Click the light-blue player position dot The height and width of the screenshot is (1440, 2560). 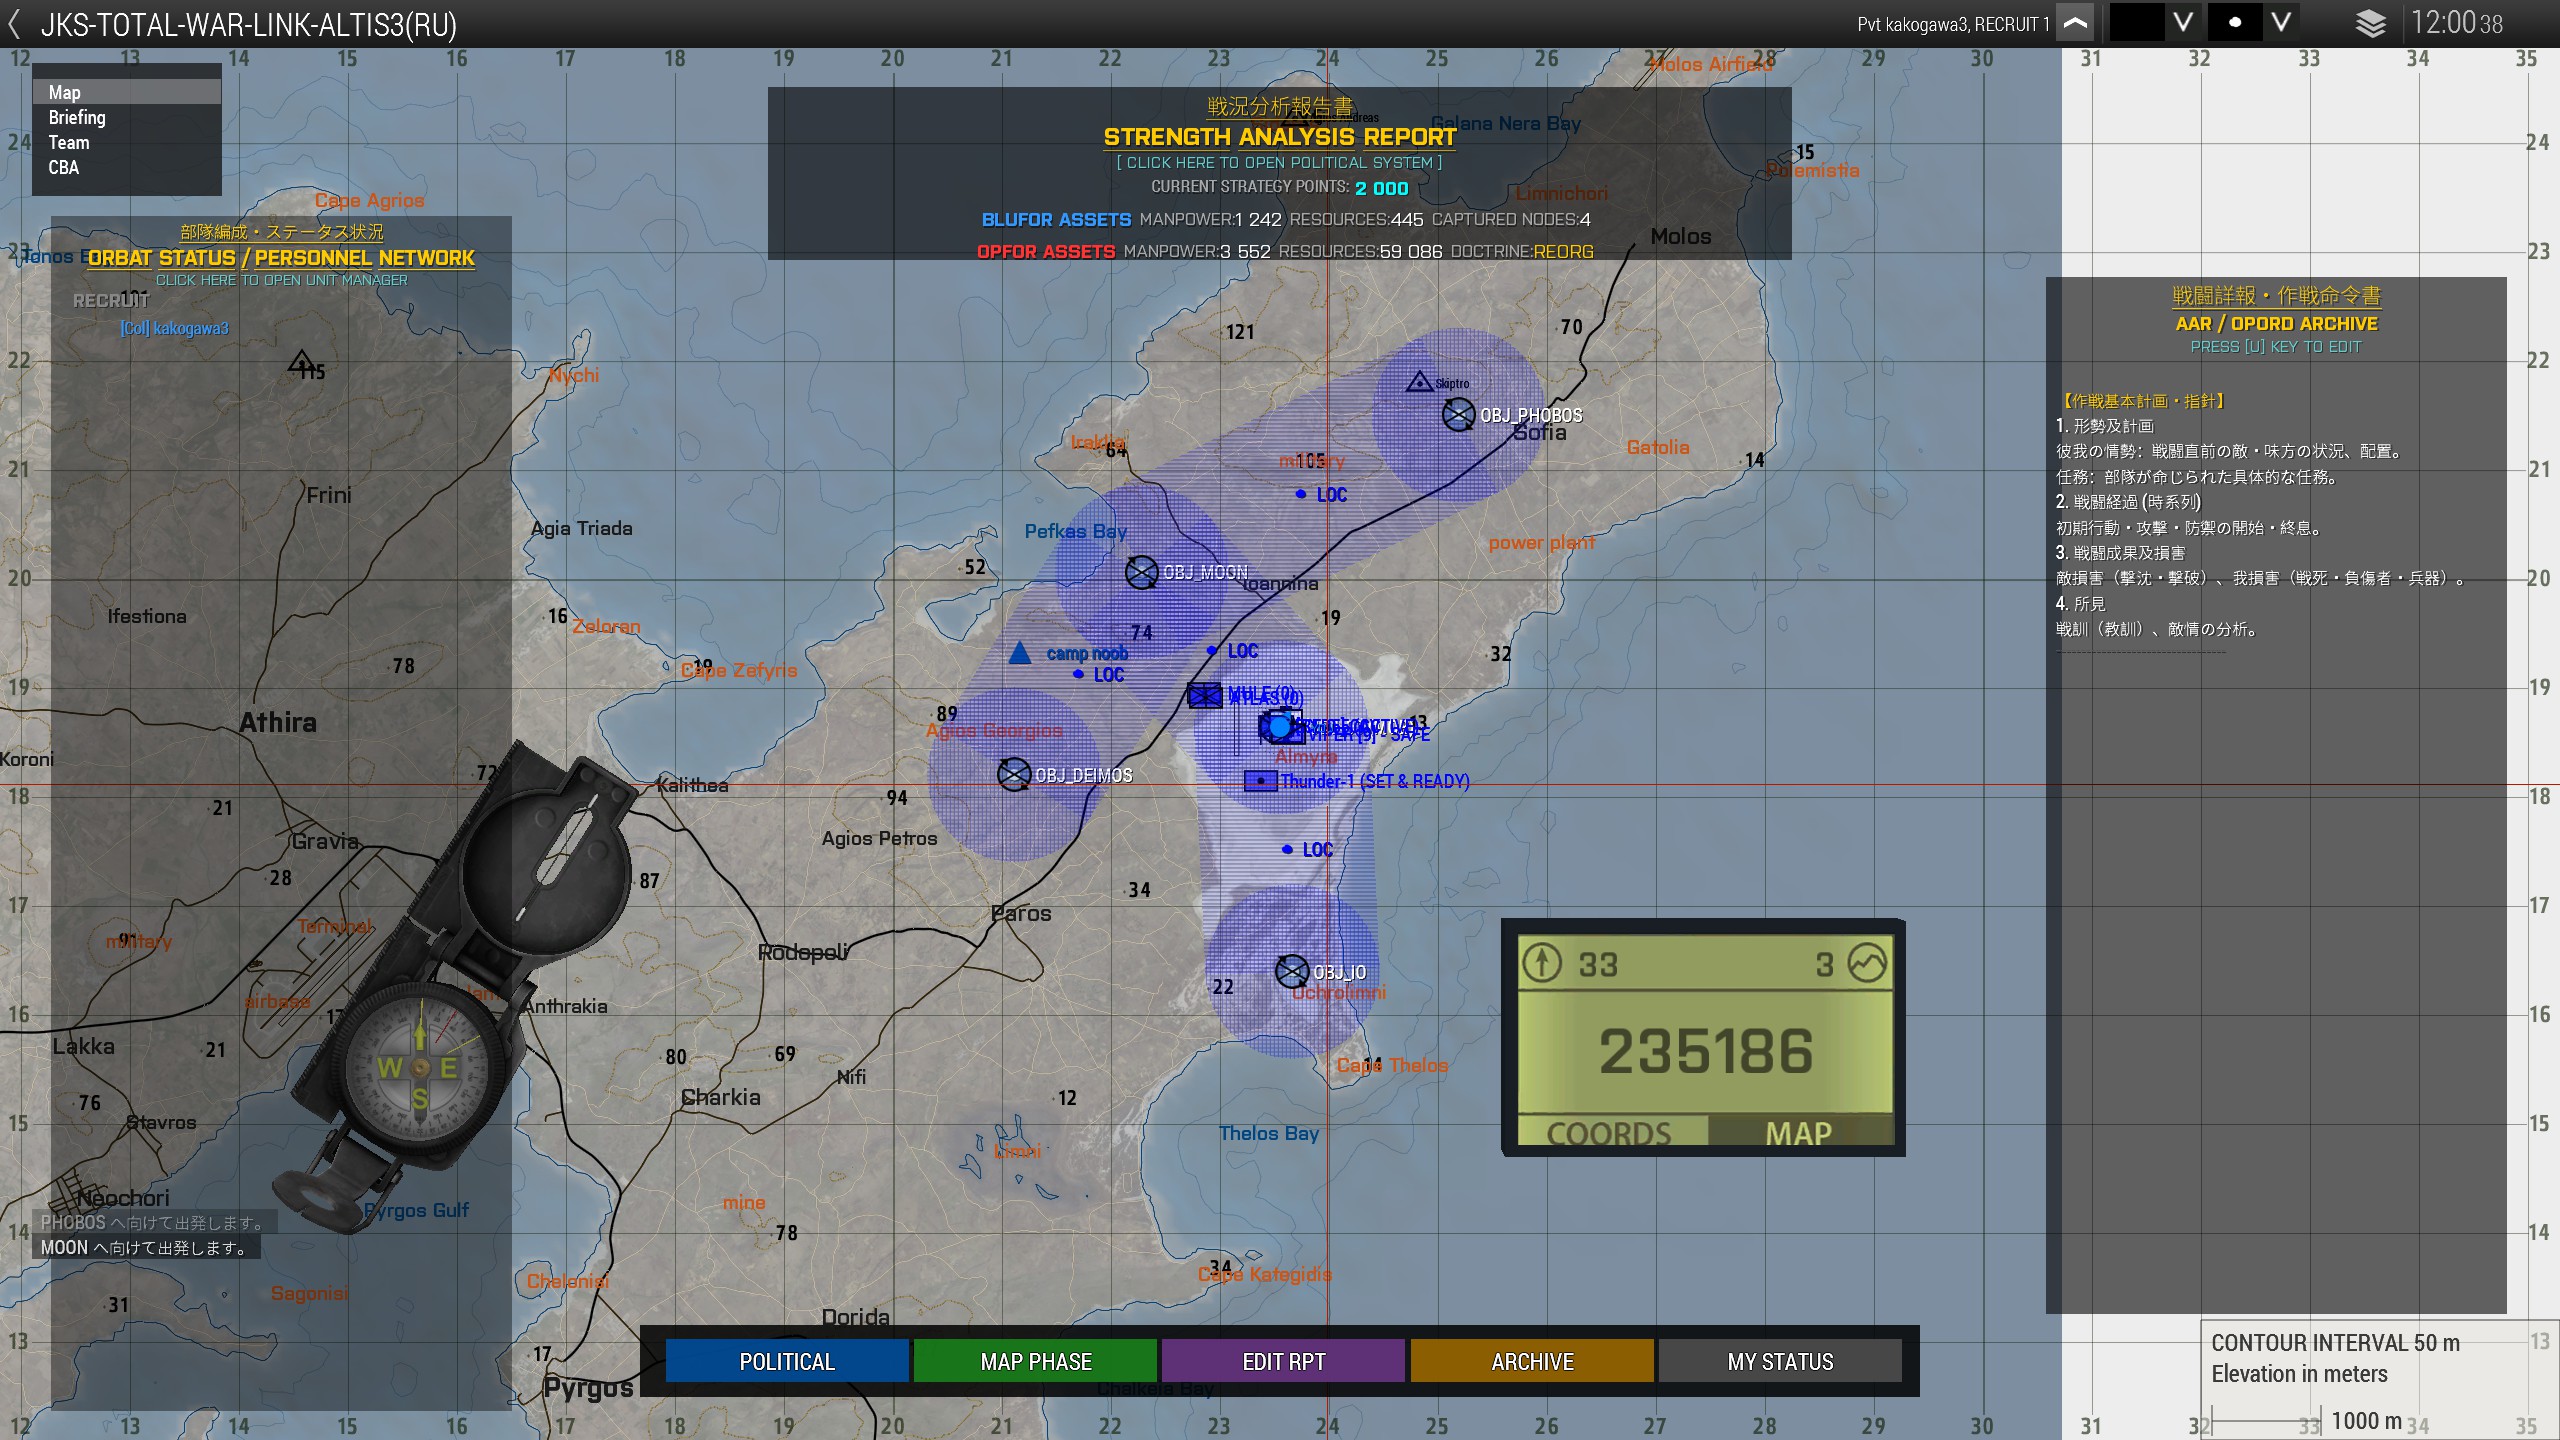click(1279, 727)
